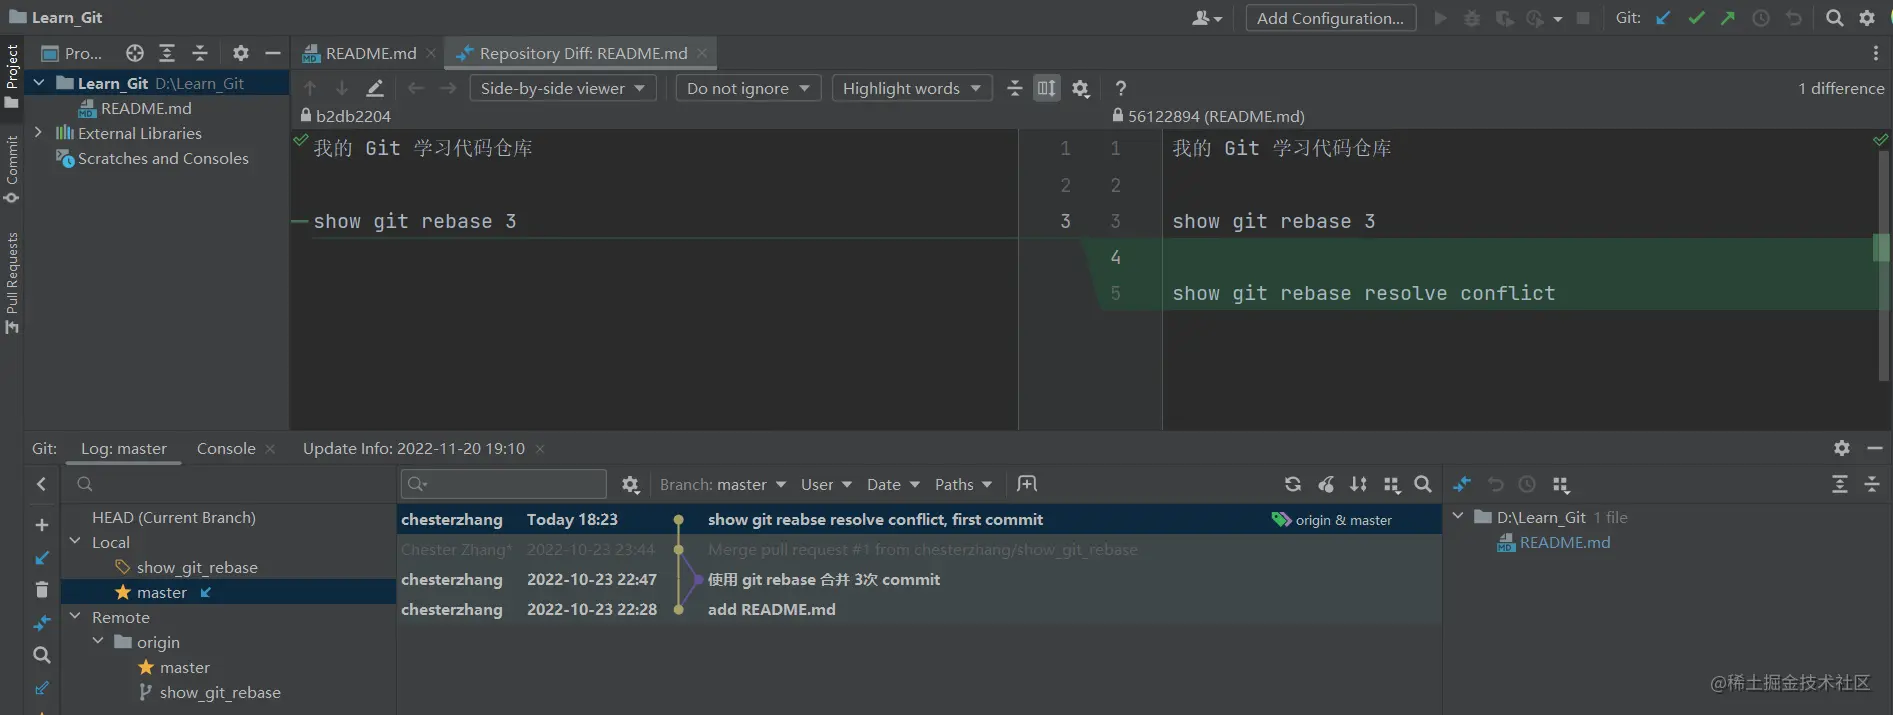Image resolution: width=1893 pixels, height=715 pixels.
Task: Click the Git rollback icon
Action: 1794,18
